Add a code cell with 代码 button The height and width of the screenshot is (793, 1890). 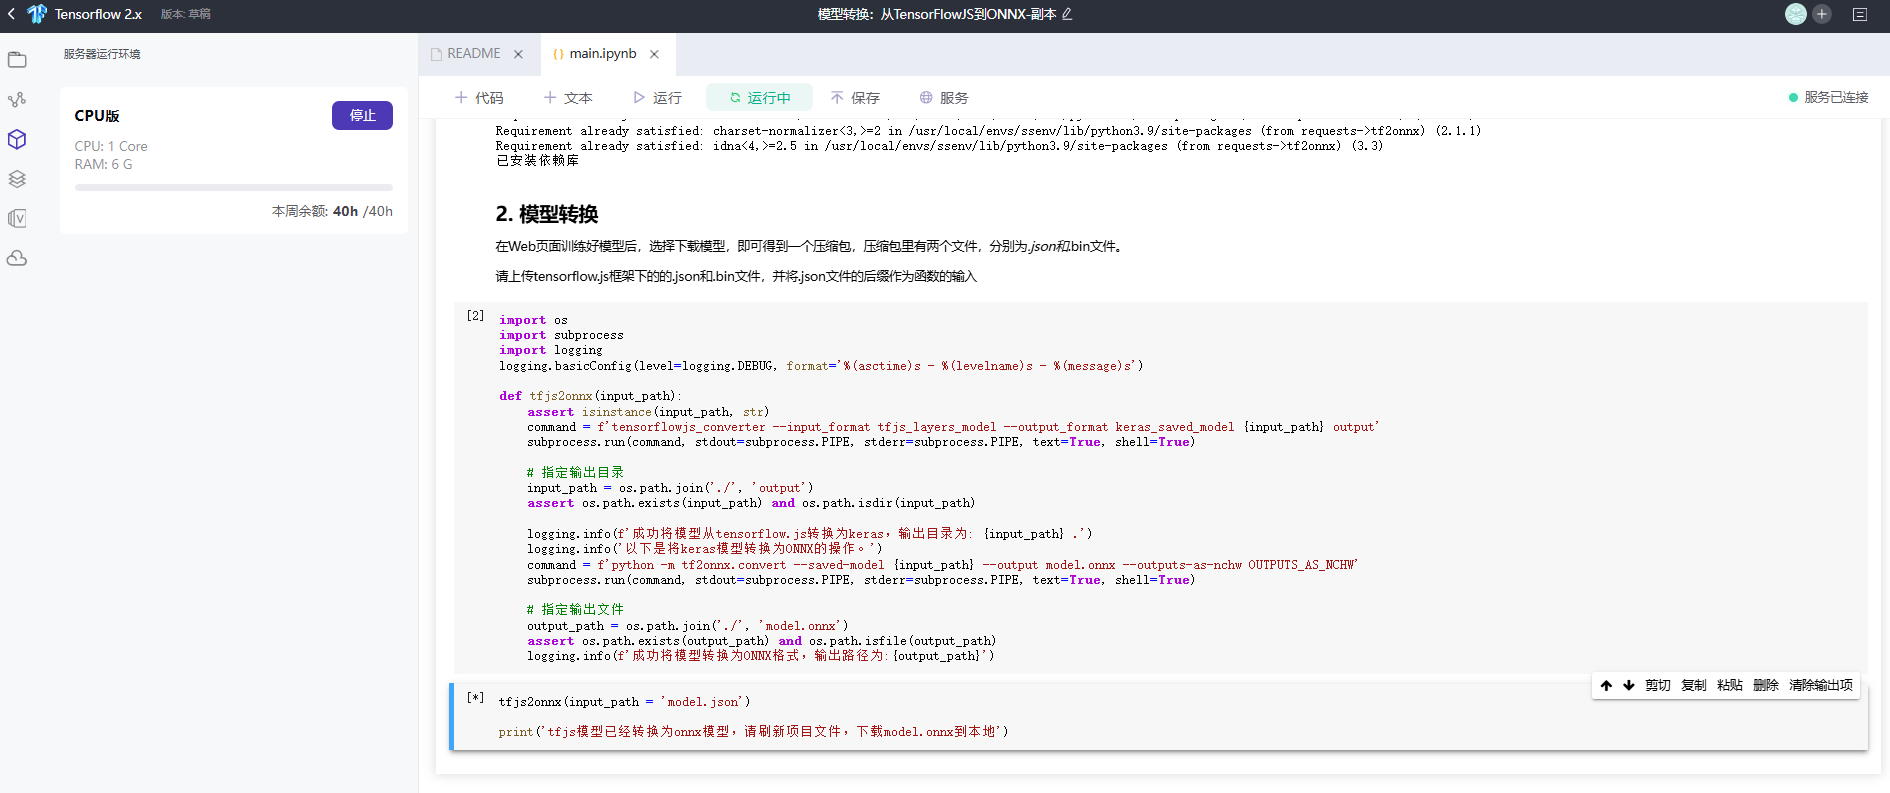point(479,97)
